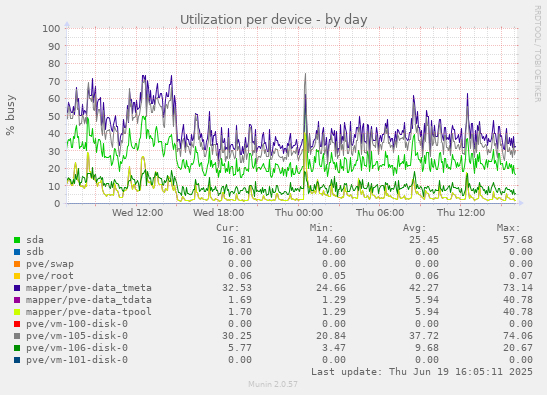Click the 50 y-axis tick label
547x395 pixels.
[54, 116]
